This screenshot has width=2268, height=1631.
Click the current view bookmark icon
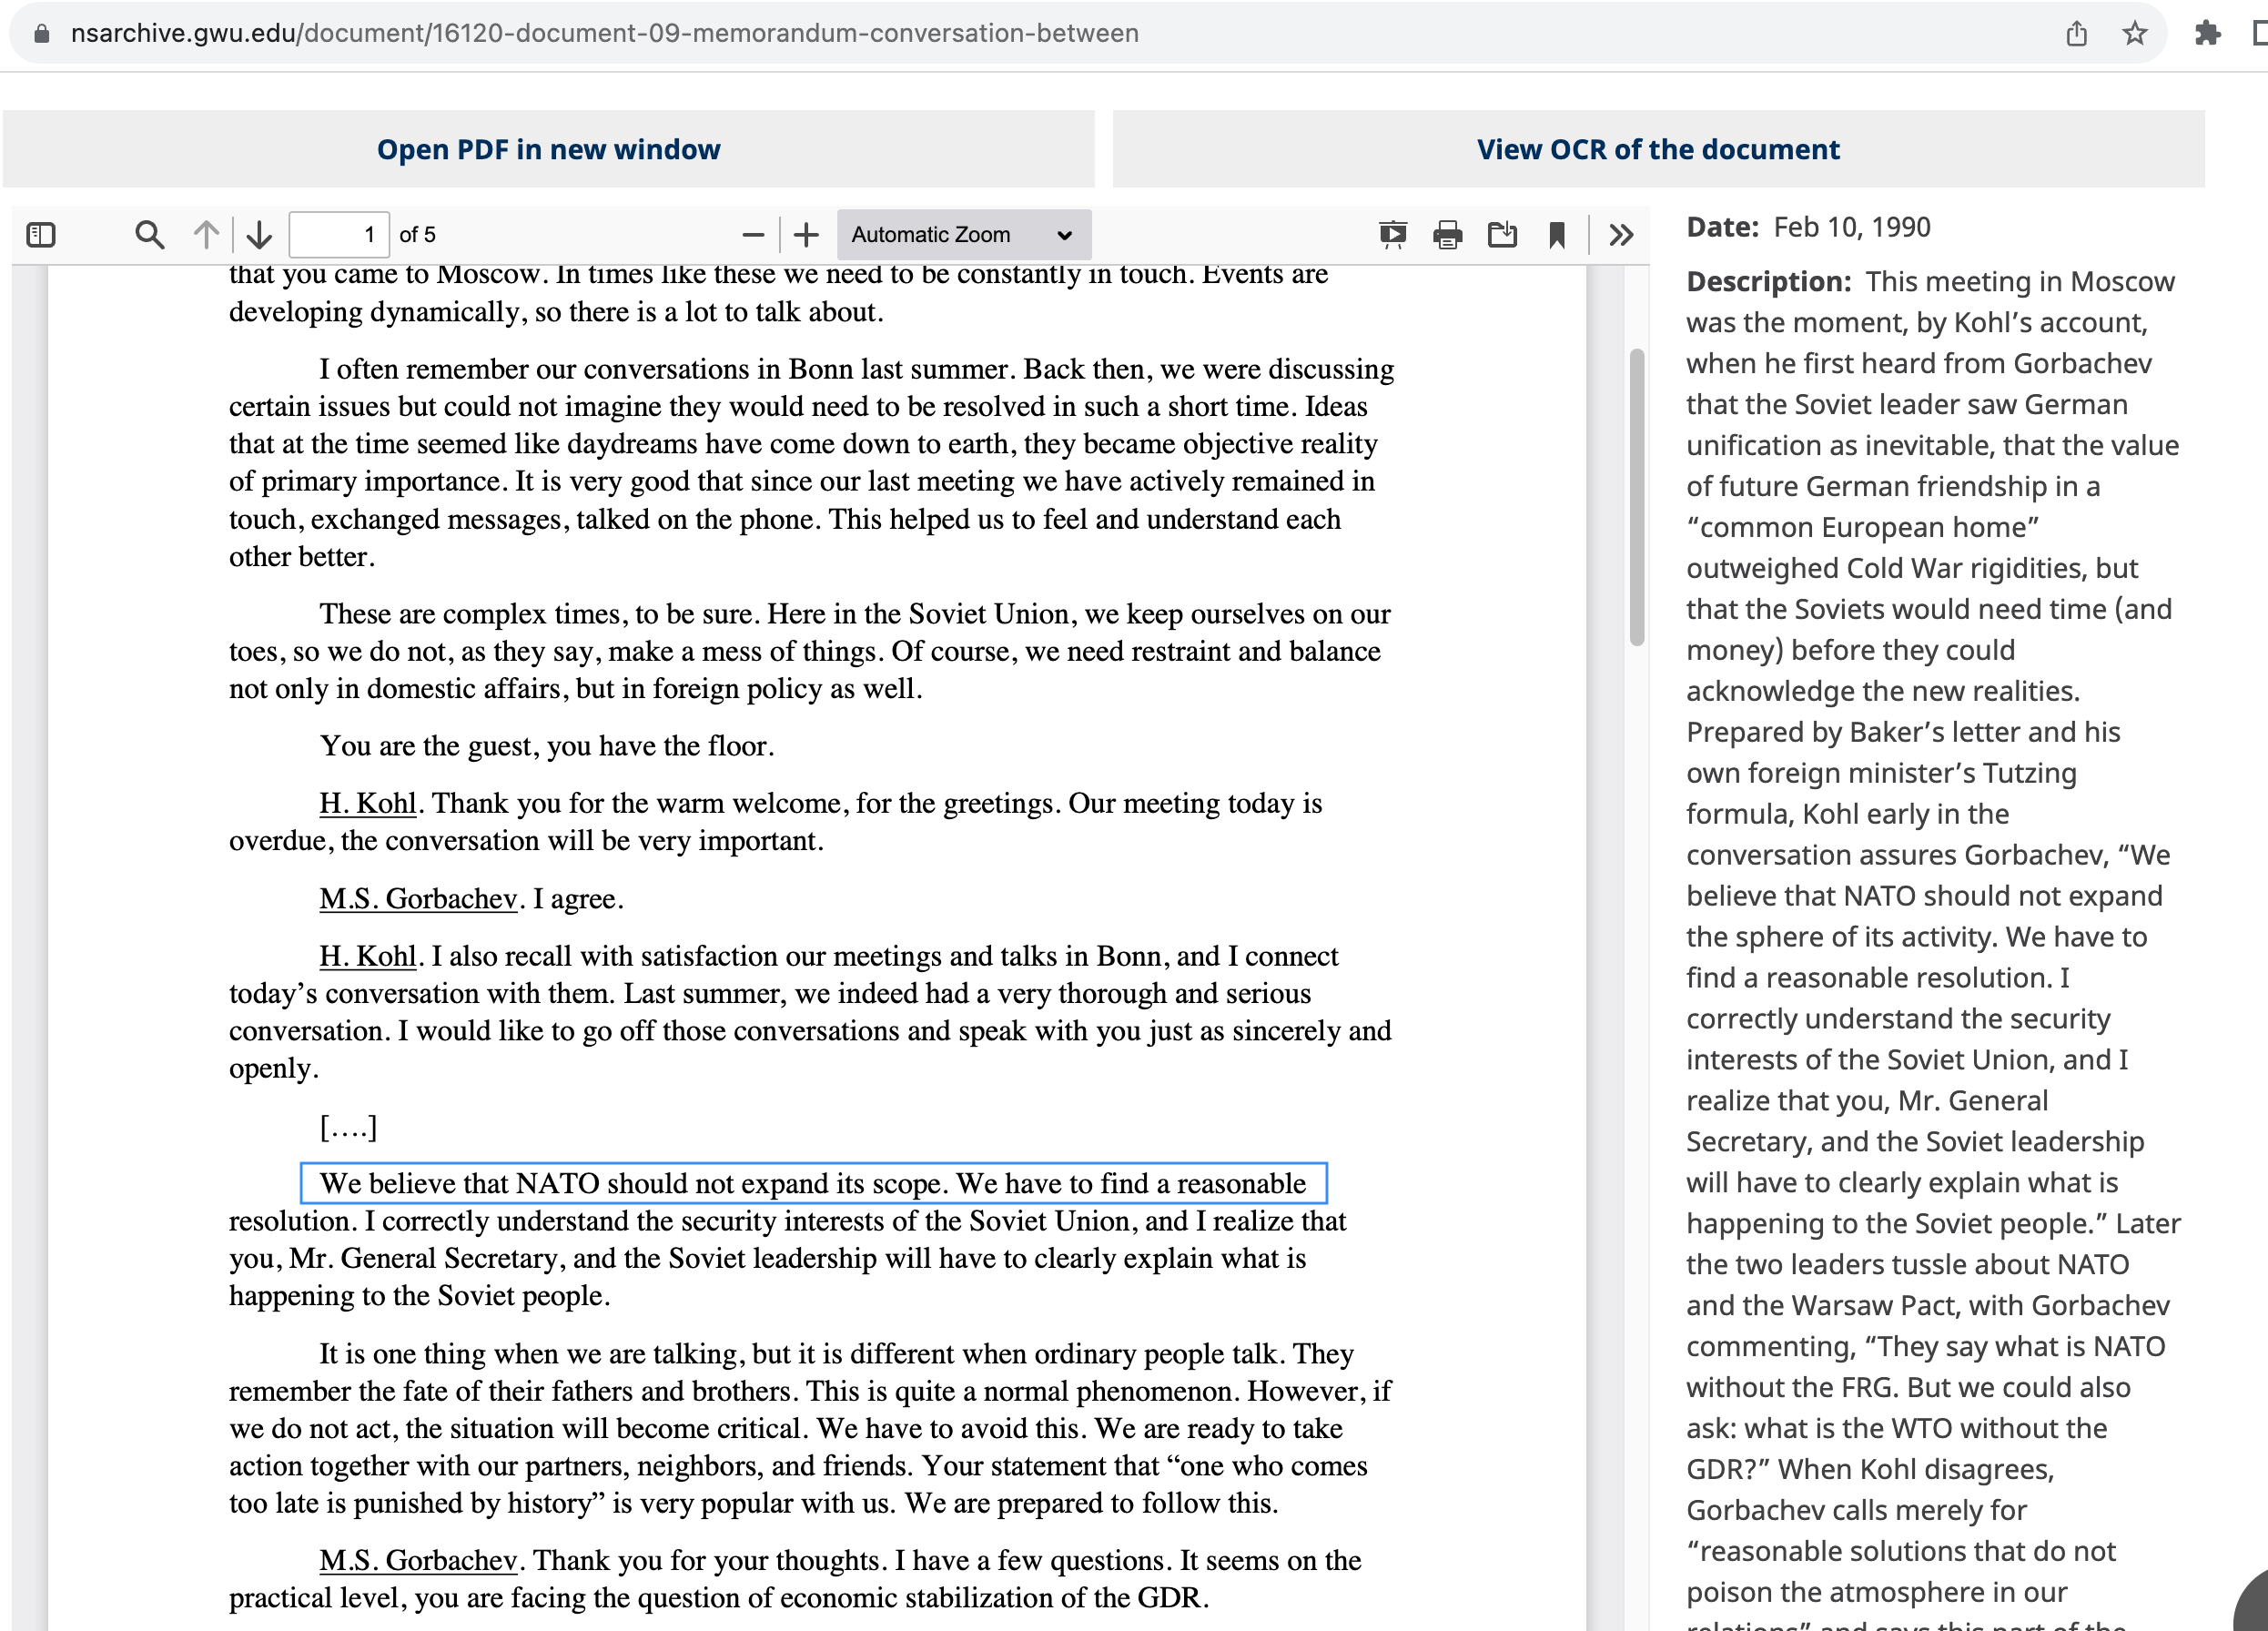[x=1557, y=235]
